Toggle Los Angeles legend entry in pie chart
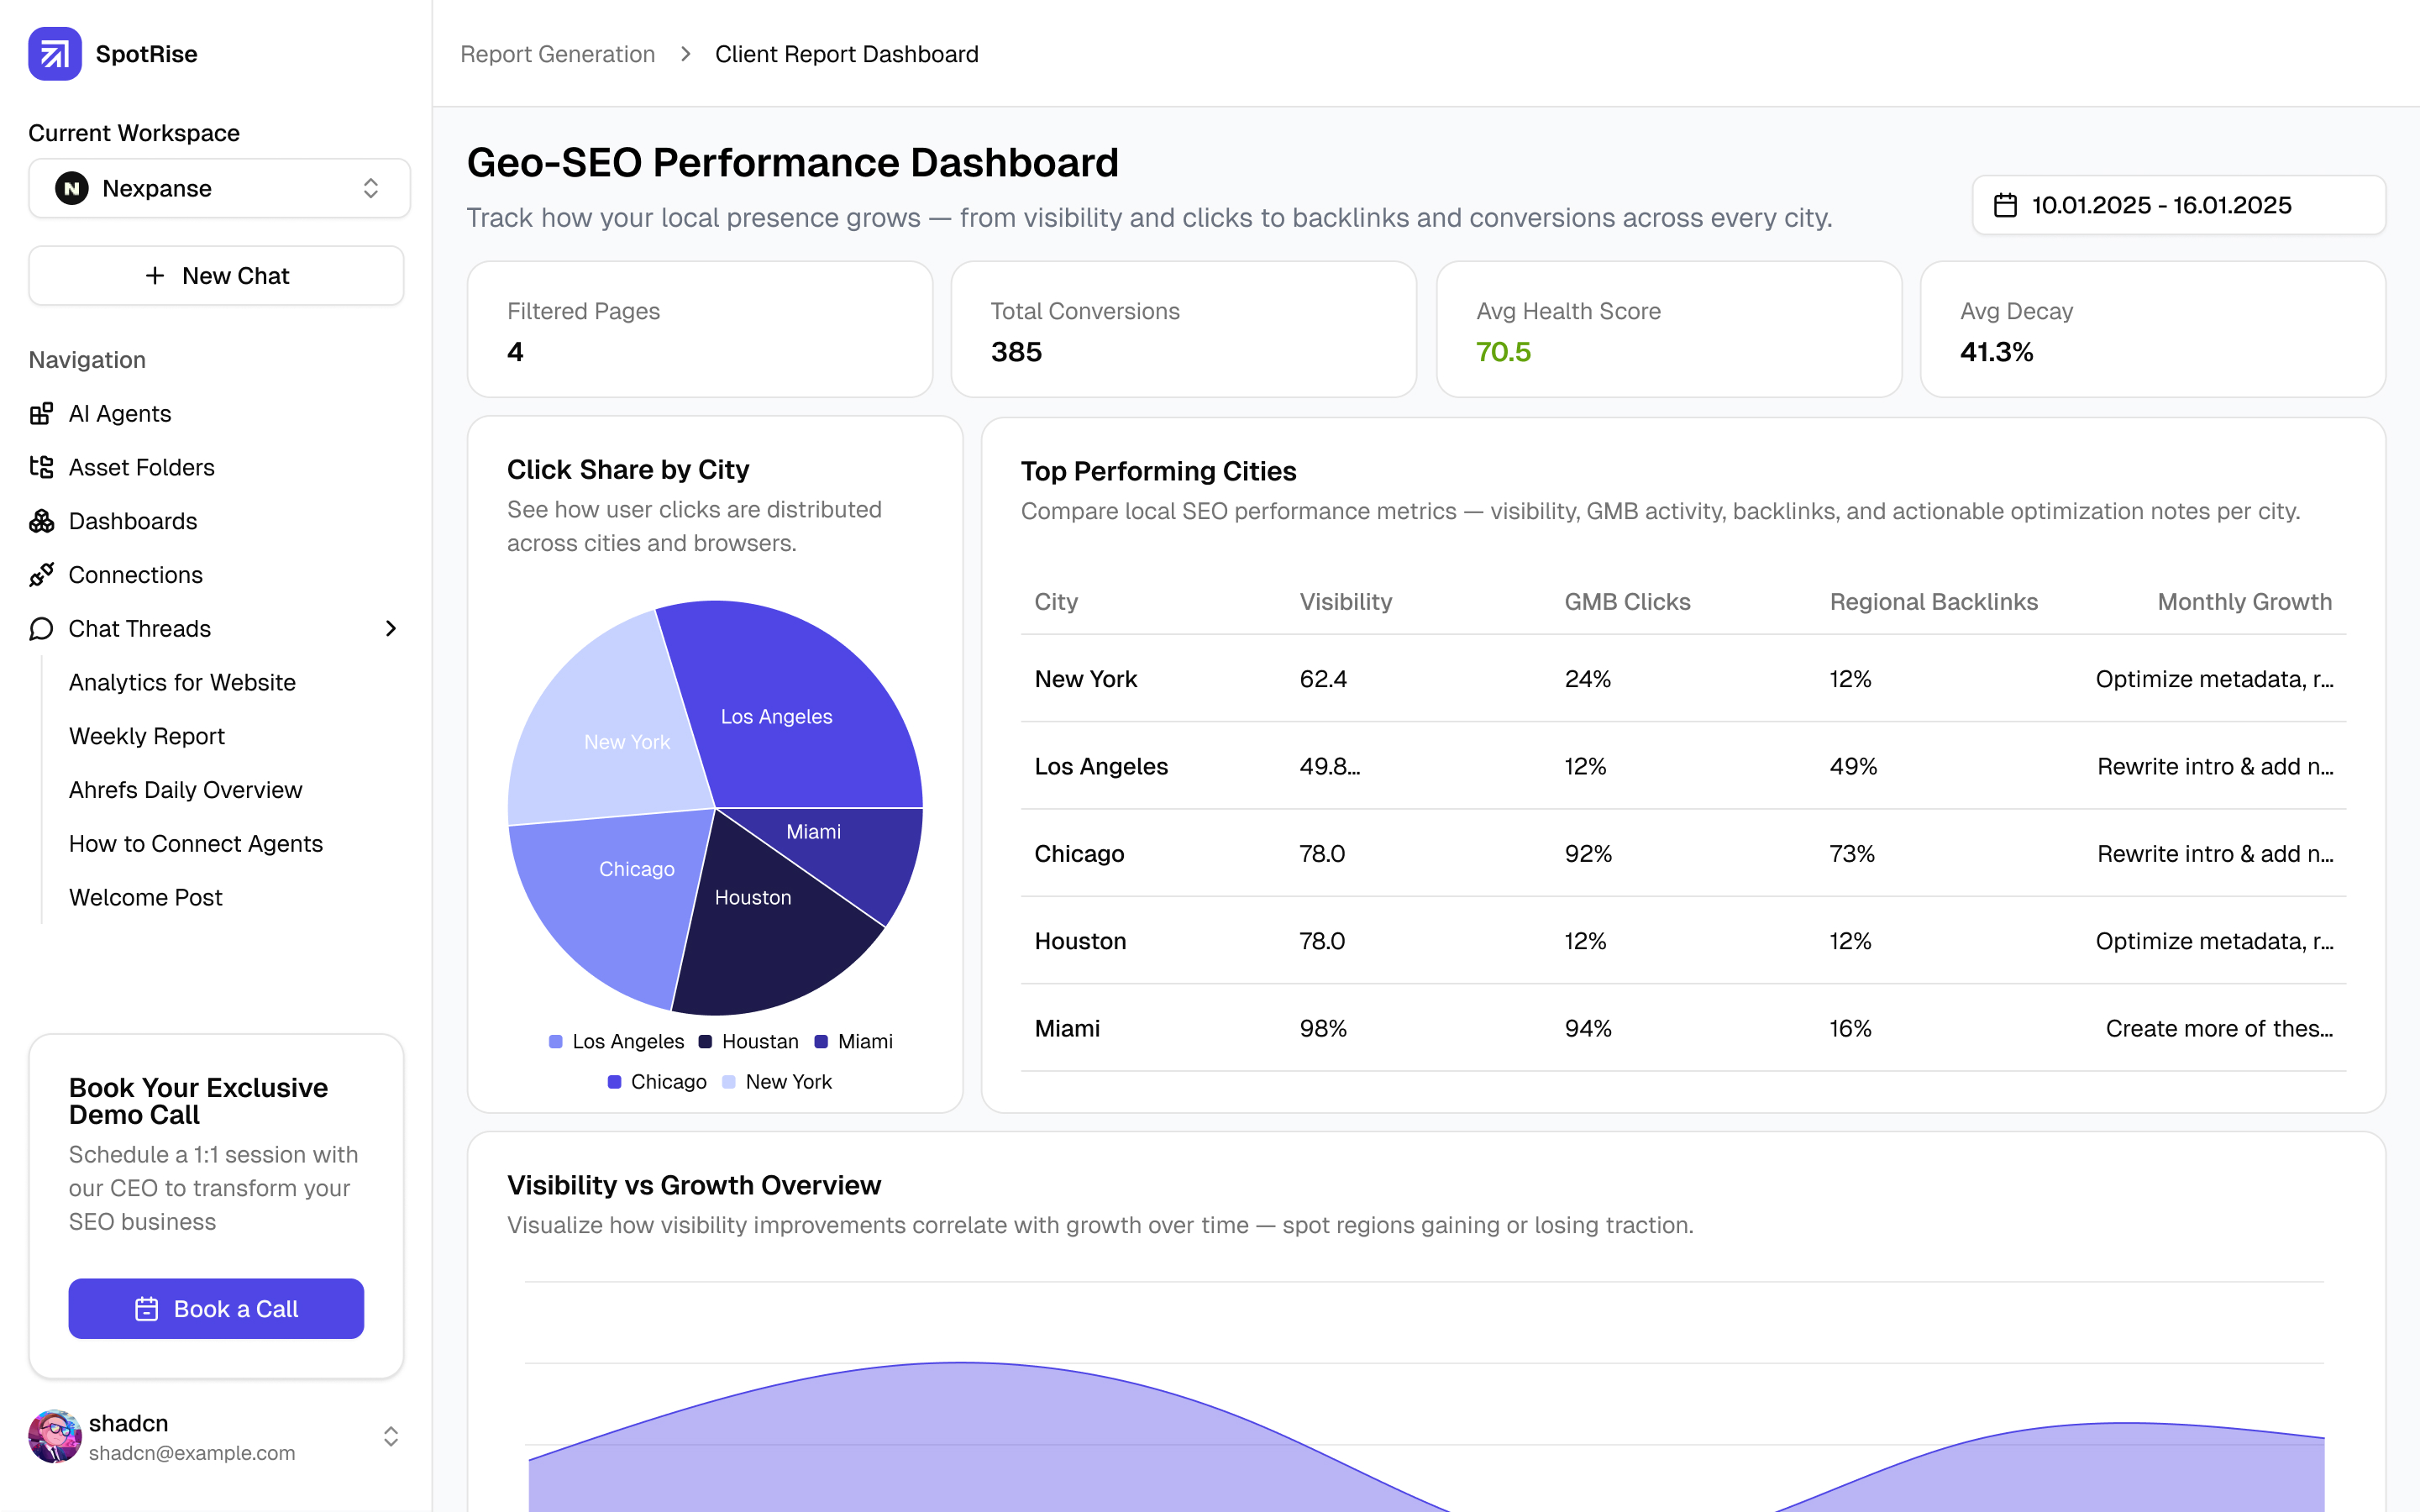2420x1512 pixels. 616,1042
